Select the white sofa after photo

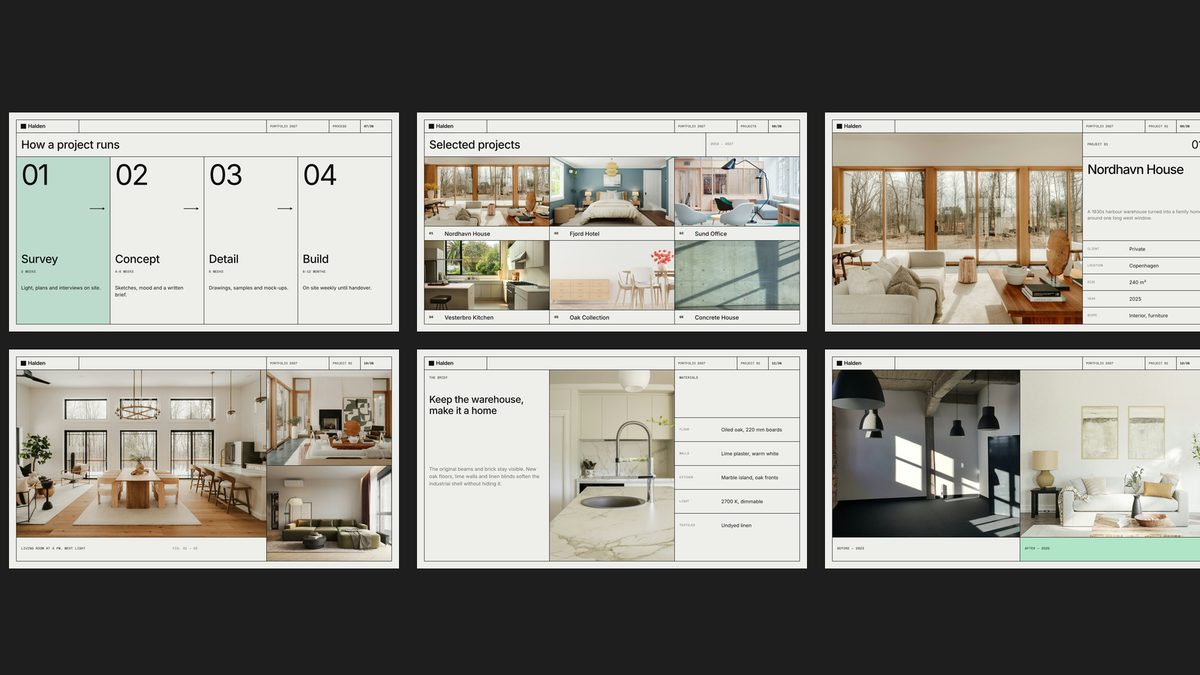[x=1110, y=454]
